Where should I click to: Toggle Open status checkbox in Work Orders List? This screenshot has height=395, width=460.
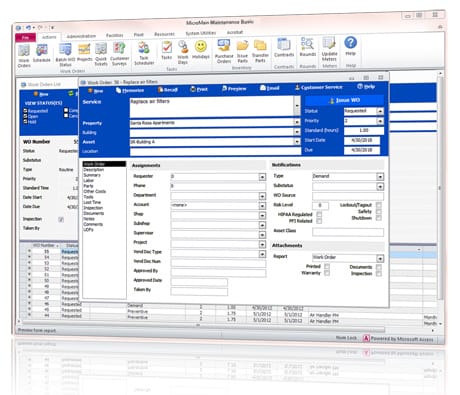(25, 116)
